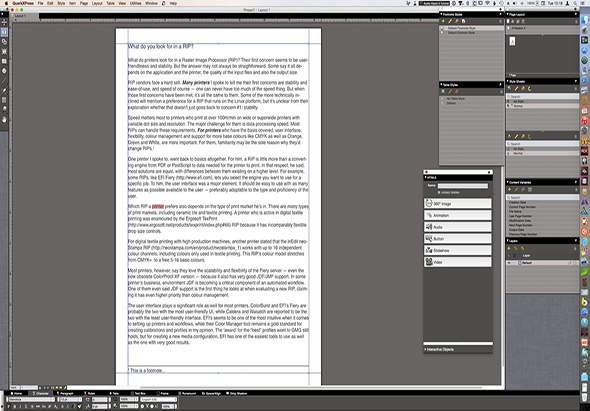Switch to the Runaround tab
Image resolution: width=590 pixels, height=411 pixels.
coord(187,393)
